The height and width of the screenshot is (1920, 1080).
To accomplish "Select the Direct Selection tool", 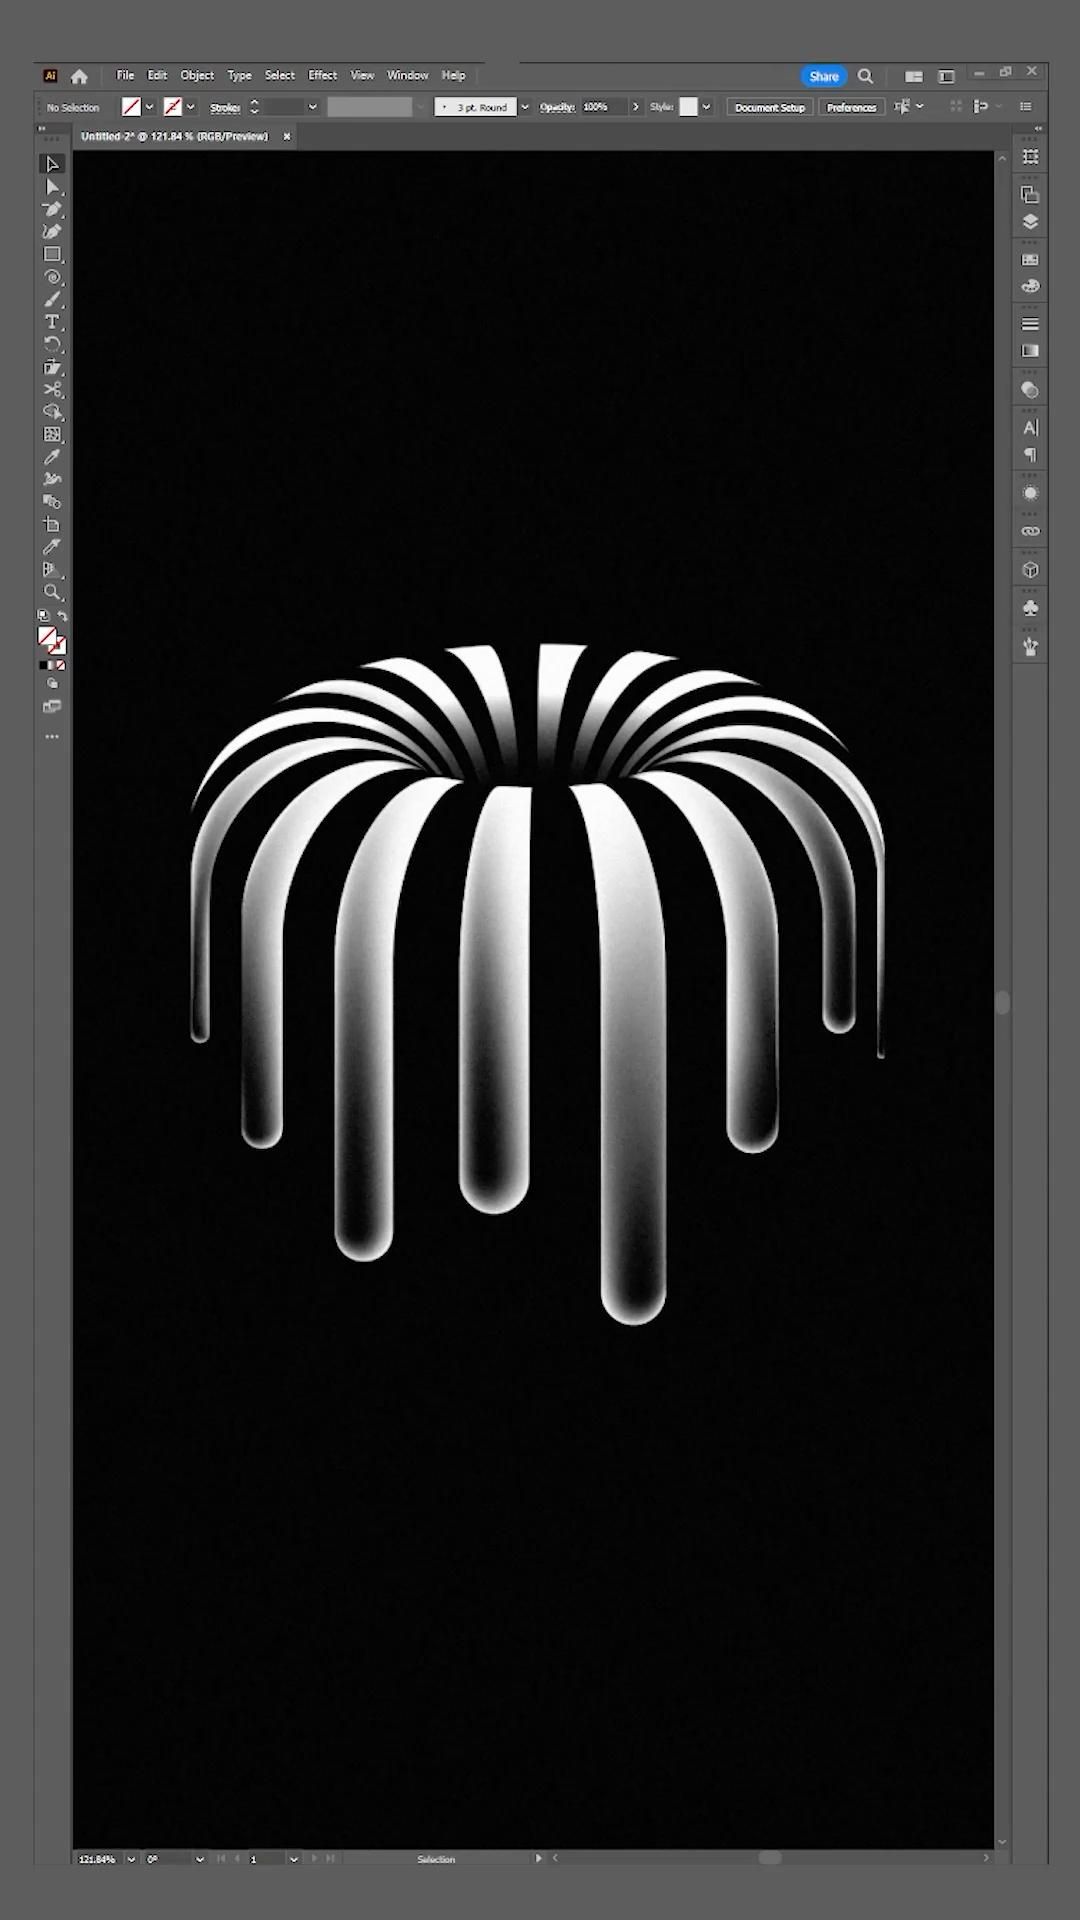I will coord(52,187).
